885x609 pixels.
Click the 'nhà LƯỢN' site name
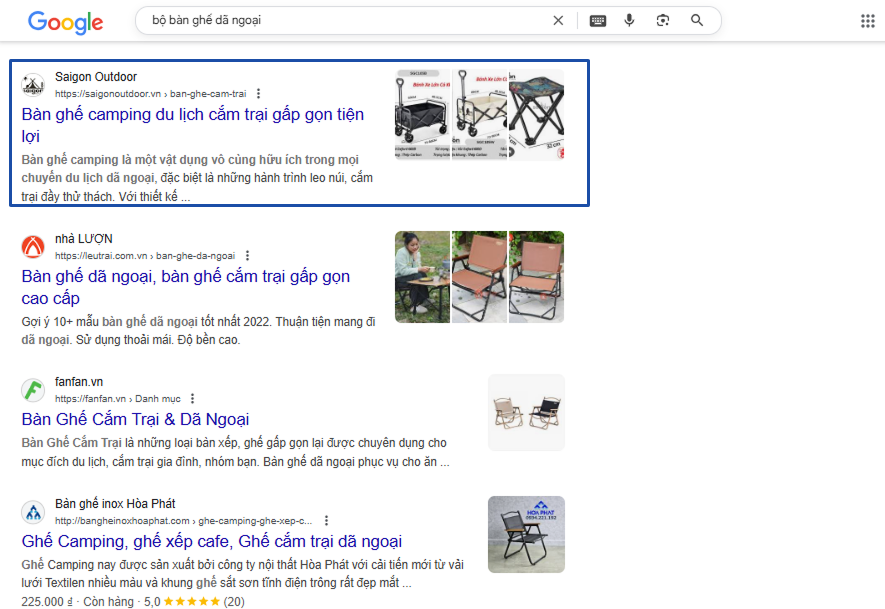point(84,239)
